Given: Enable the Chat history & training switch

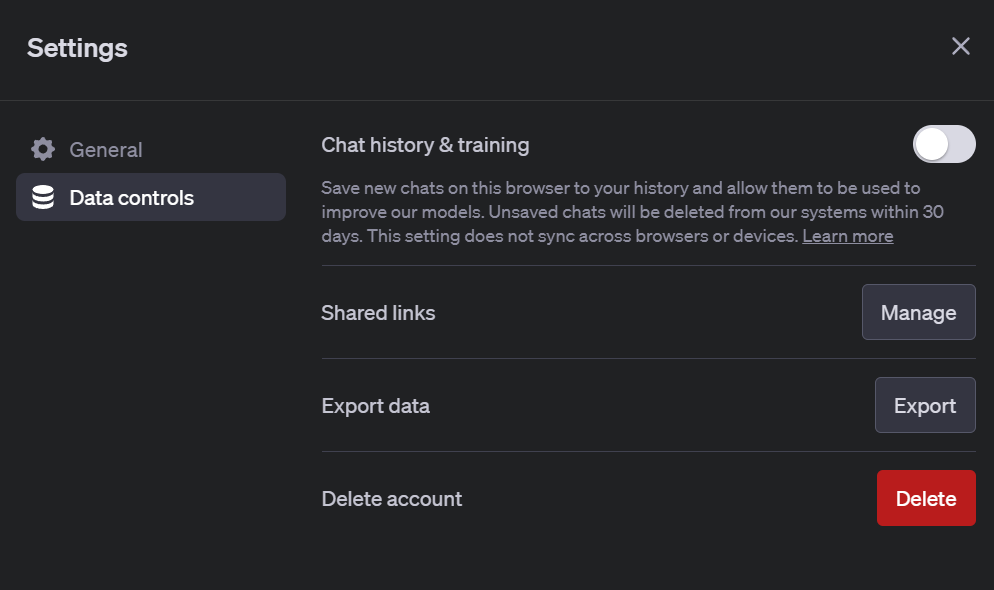Looking at the screenshot, I should 944,145.
